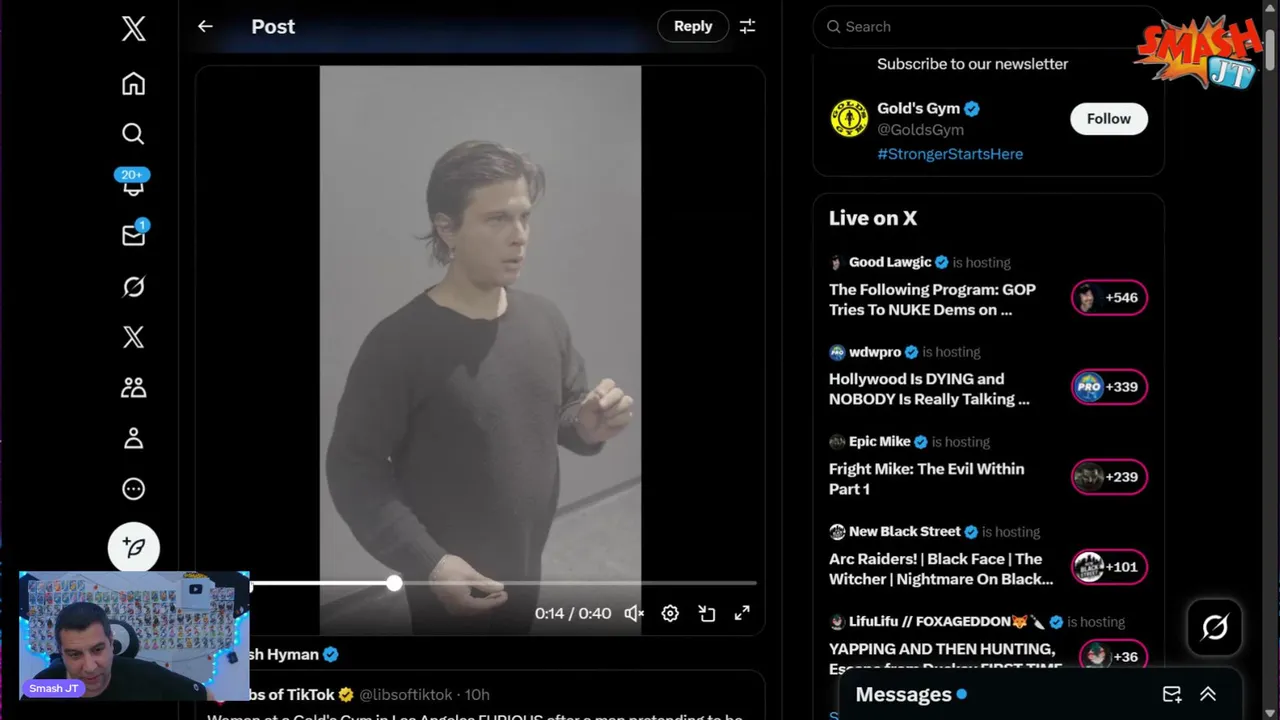The image size is (1280, 720).
Task: Open Communities icon in left sidebar
Action: click(133, 387)
